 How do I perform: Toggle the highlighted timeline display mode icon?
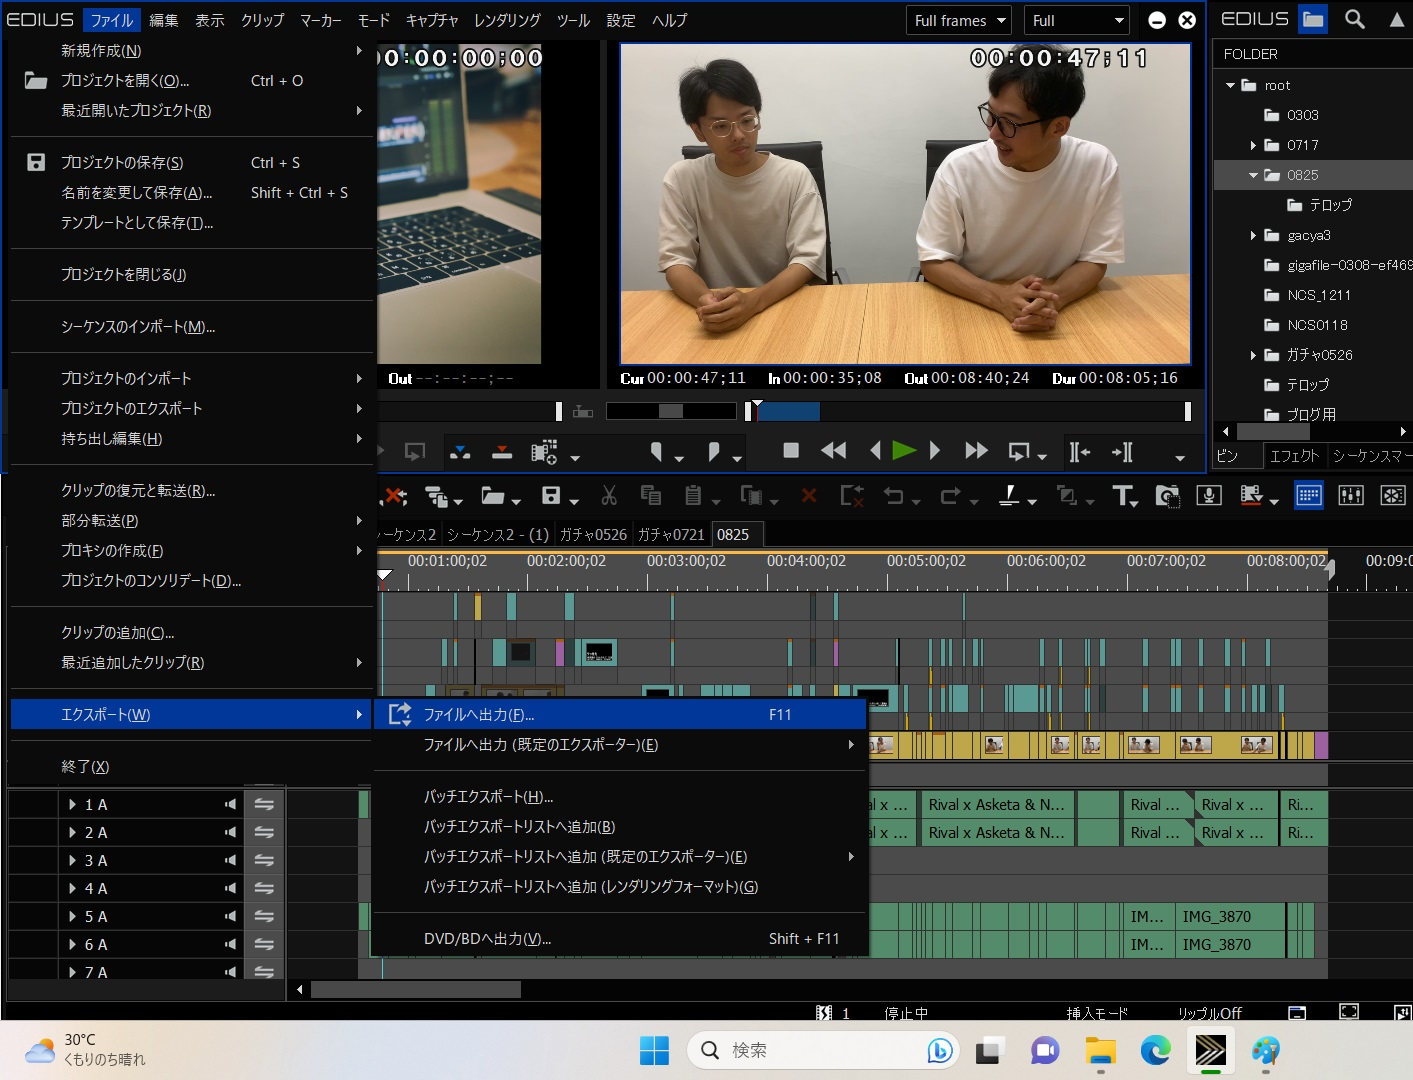point(1308,495)
